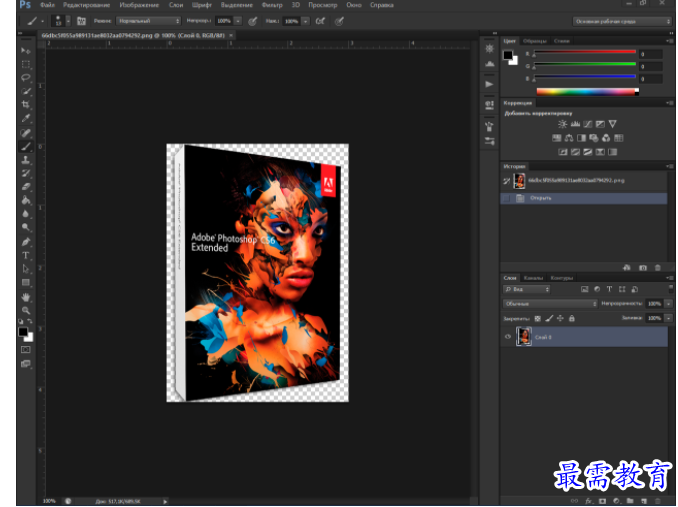Select the Dodge tool

[x=26, y=227]
